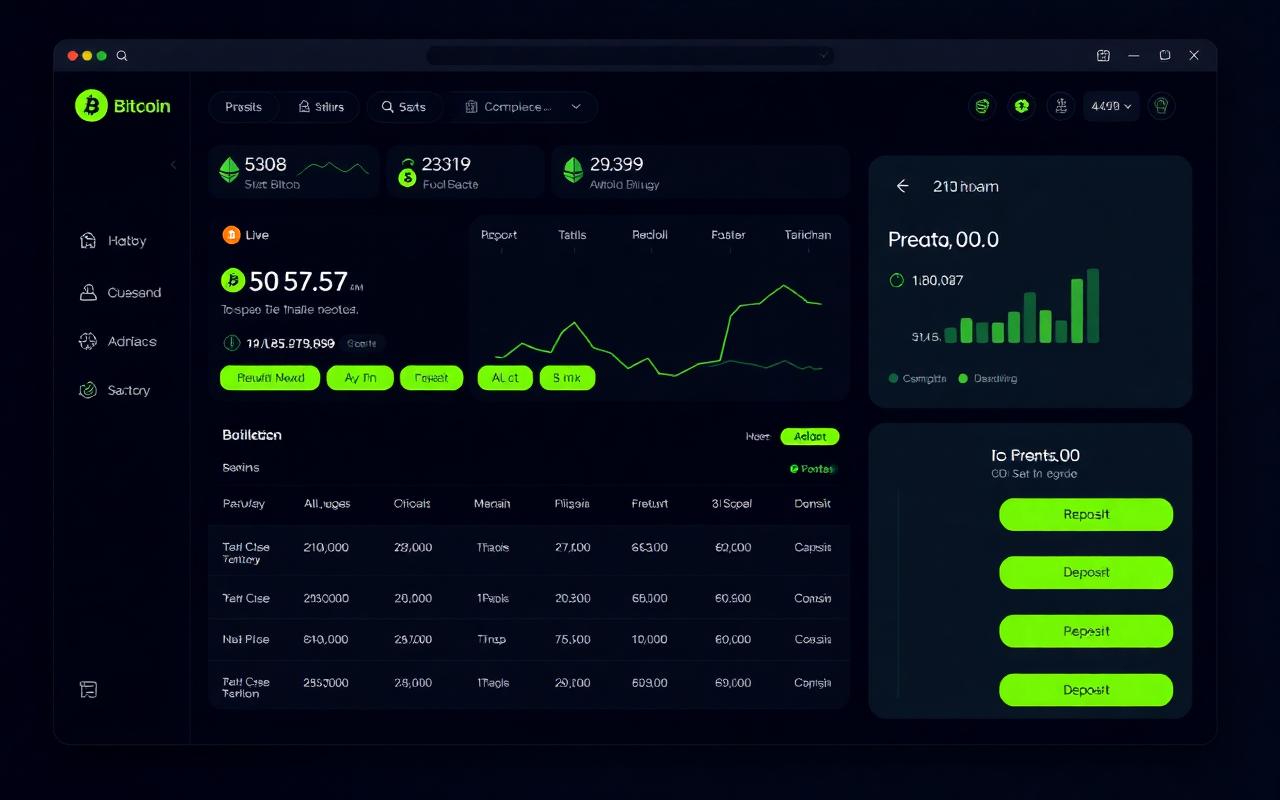Click the Bitcoin logo in the sidebar
The width and height of the screenshot is (1280, 800).
coord(94,105)
